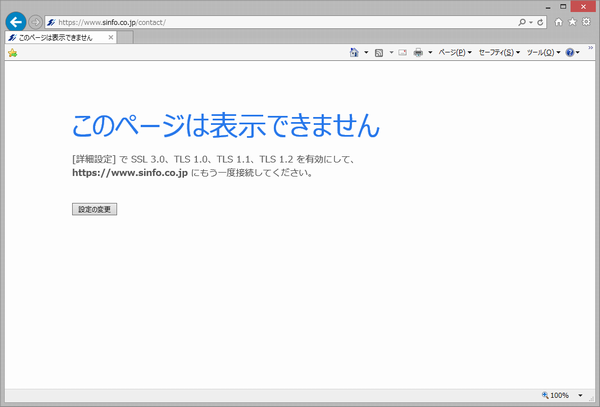Viewport: 600px width, 407px height.
Task: Click the Help question mark icon
Action: [x=570, y=52]
